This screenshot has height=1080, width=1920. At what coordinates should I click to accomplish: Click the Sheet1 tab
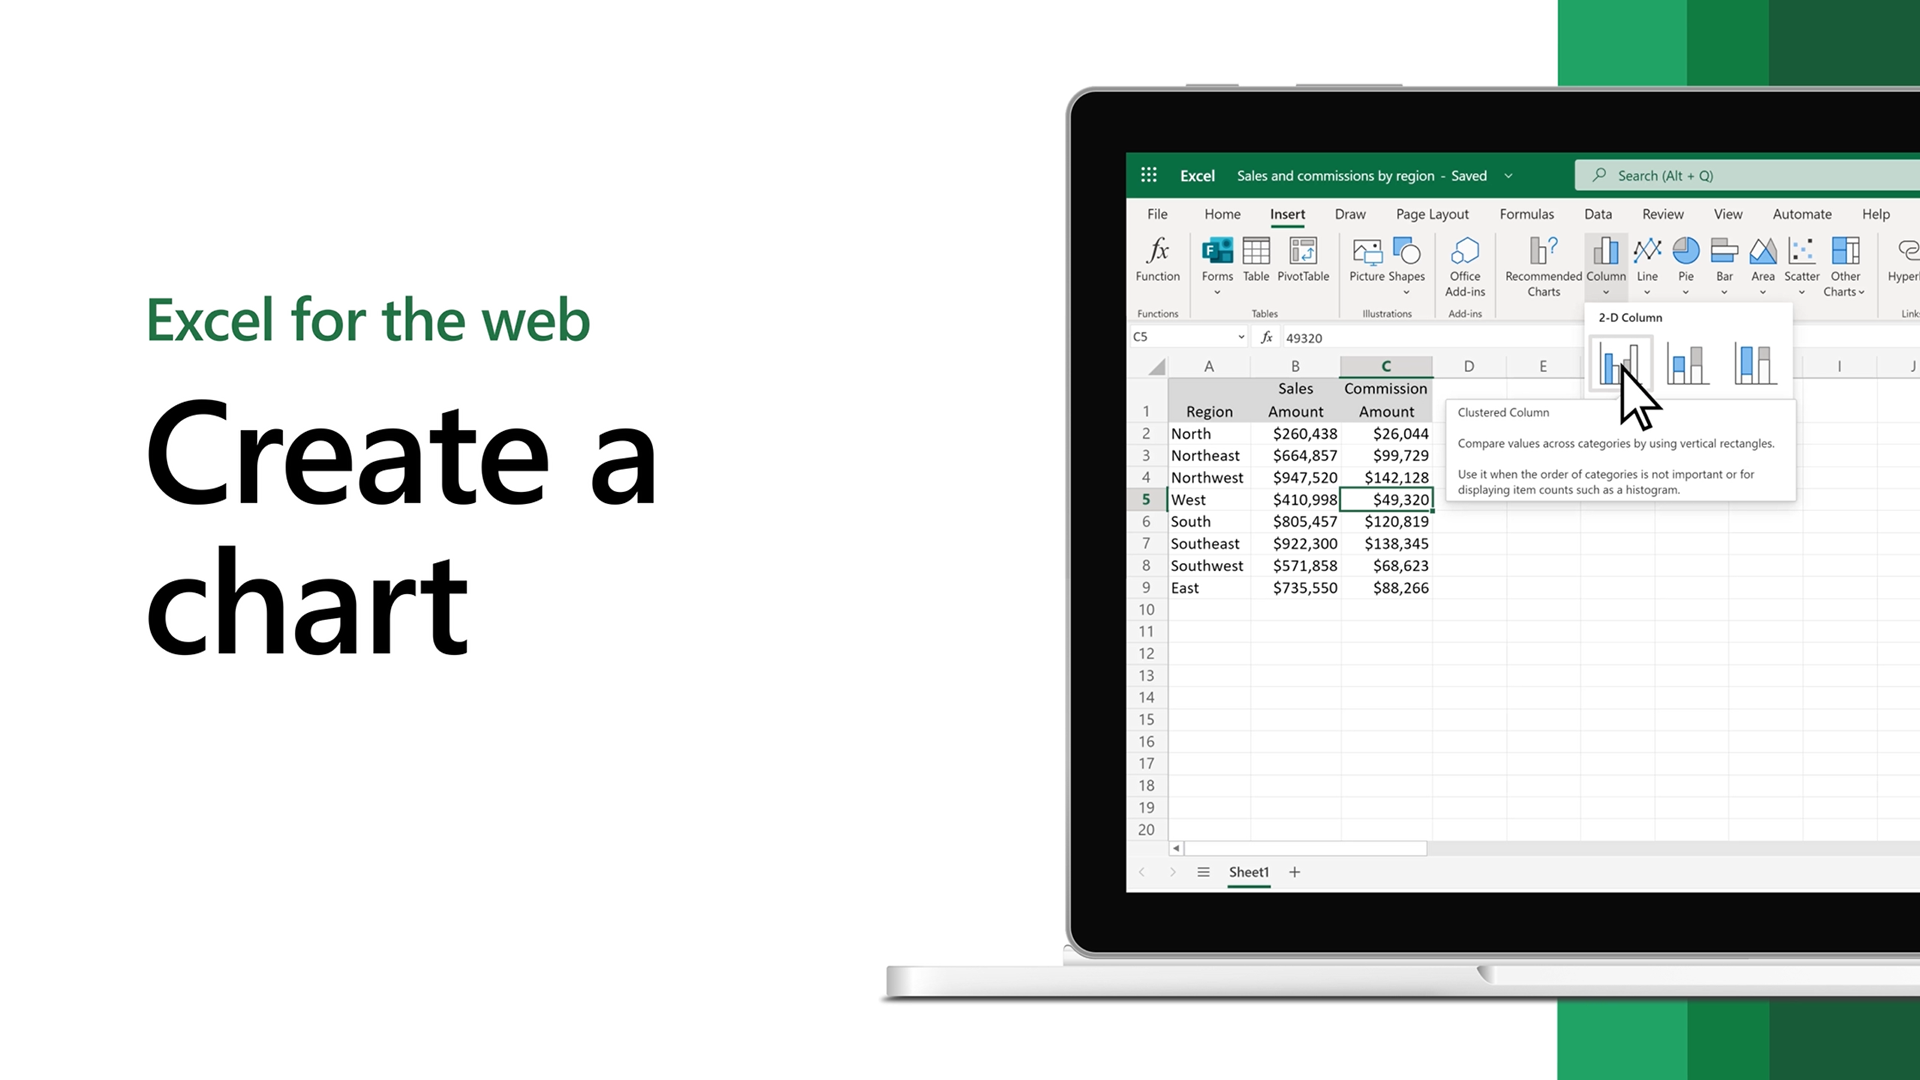point(1249,872)
